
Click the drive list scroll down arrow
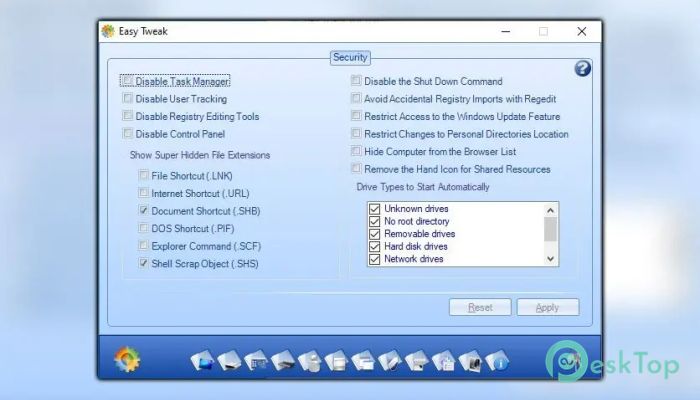(550, 259)
